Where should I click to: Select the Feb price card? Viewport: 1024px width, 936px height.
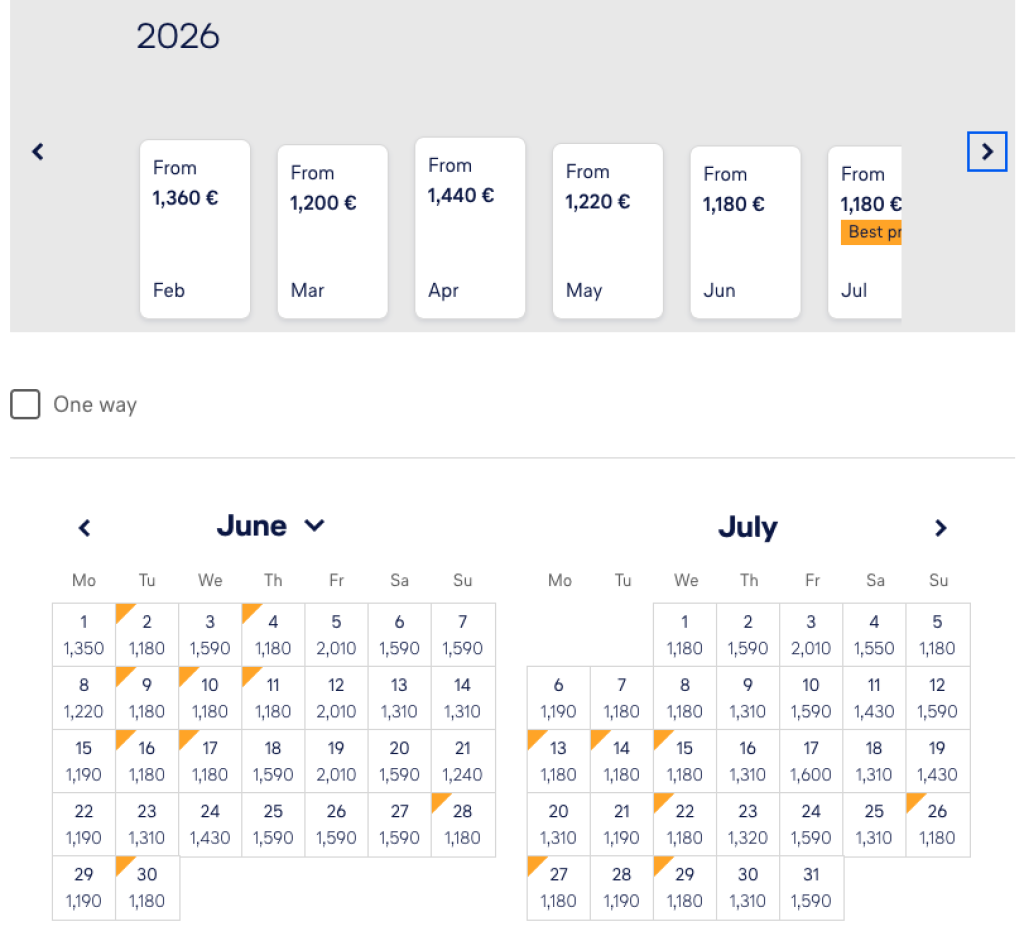click(x=195, y=229)
